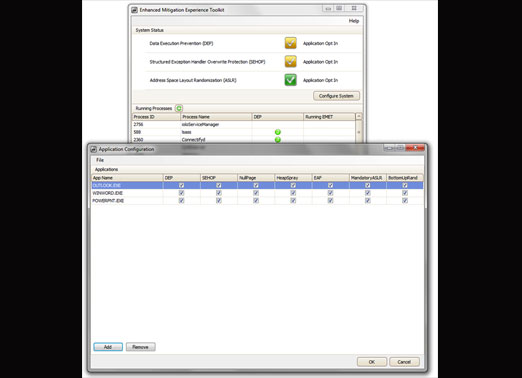This screenshot has height=378, width=522.
Task: Sort by the App Name column header
Action: click(x=127, y=178)
